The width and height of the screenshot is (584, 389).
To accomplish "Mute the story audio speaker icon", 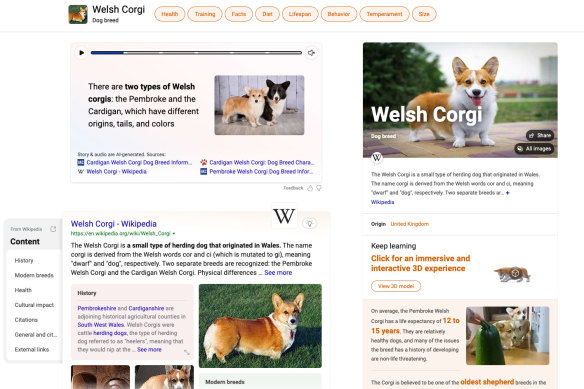I will (x=311, y=53).
